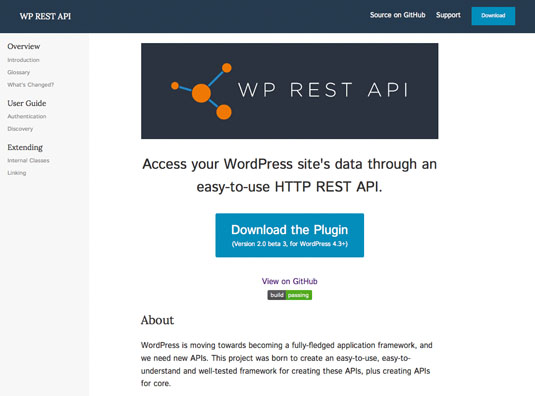Open the Introduction sidebar link
This screenshot has height=396, width=535.
[x=24, y=60]
